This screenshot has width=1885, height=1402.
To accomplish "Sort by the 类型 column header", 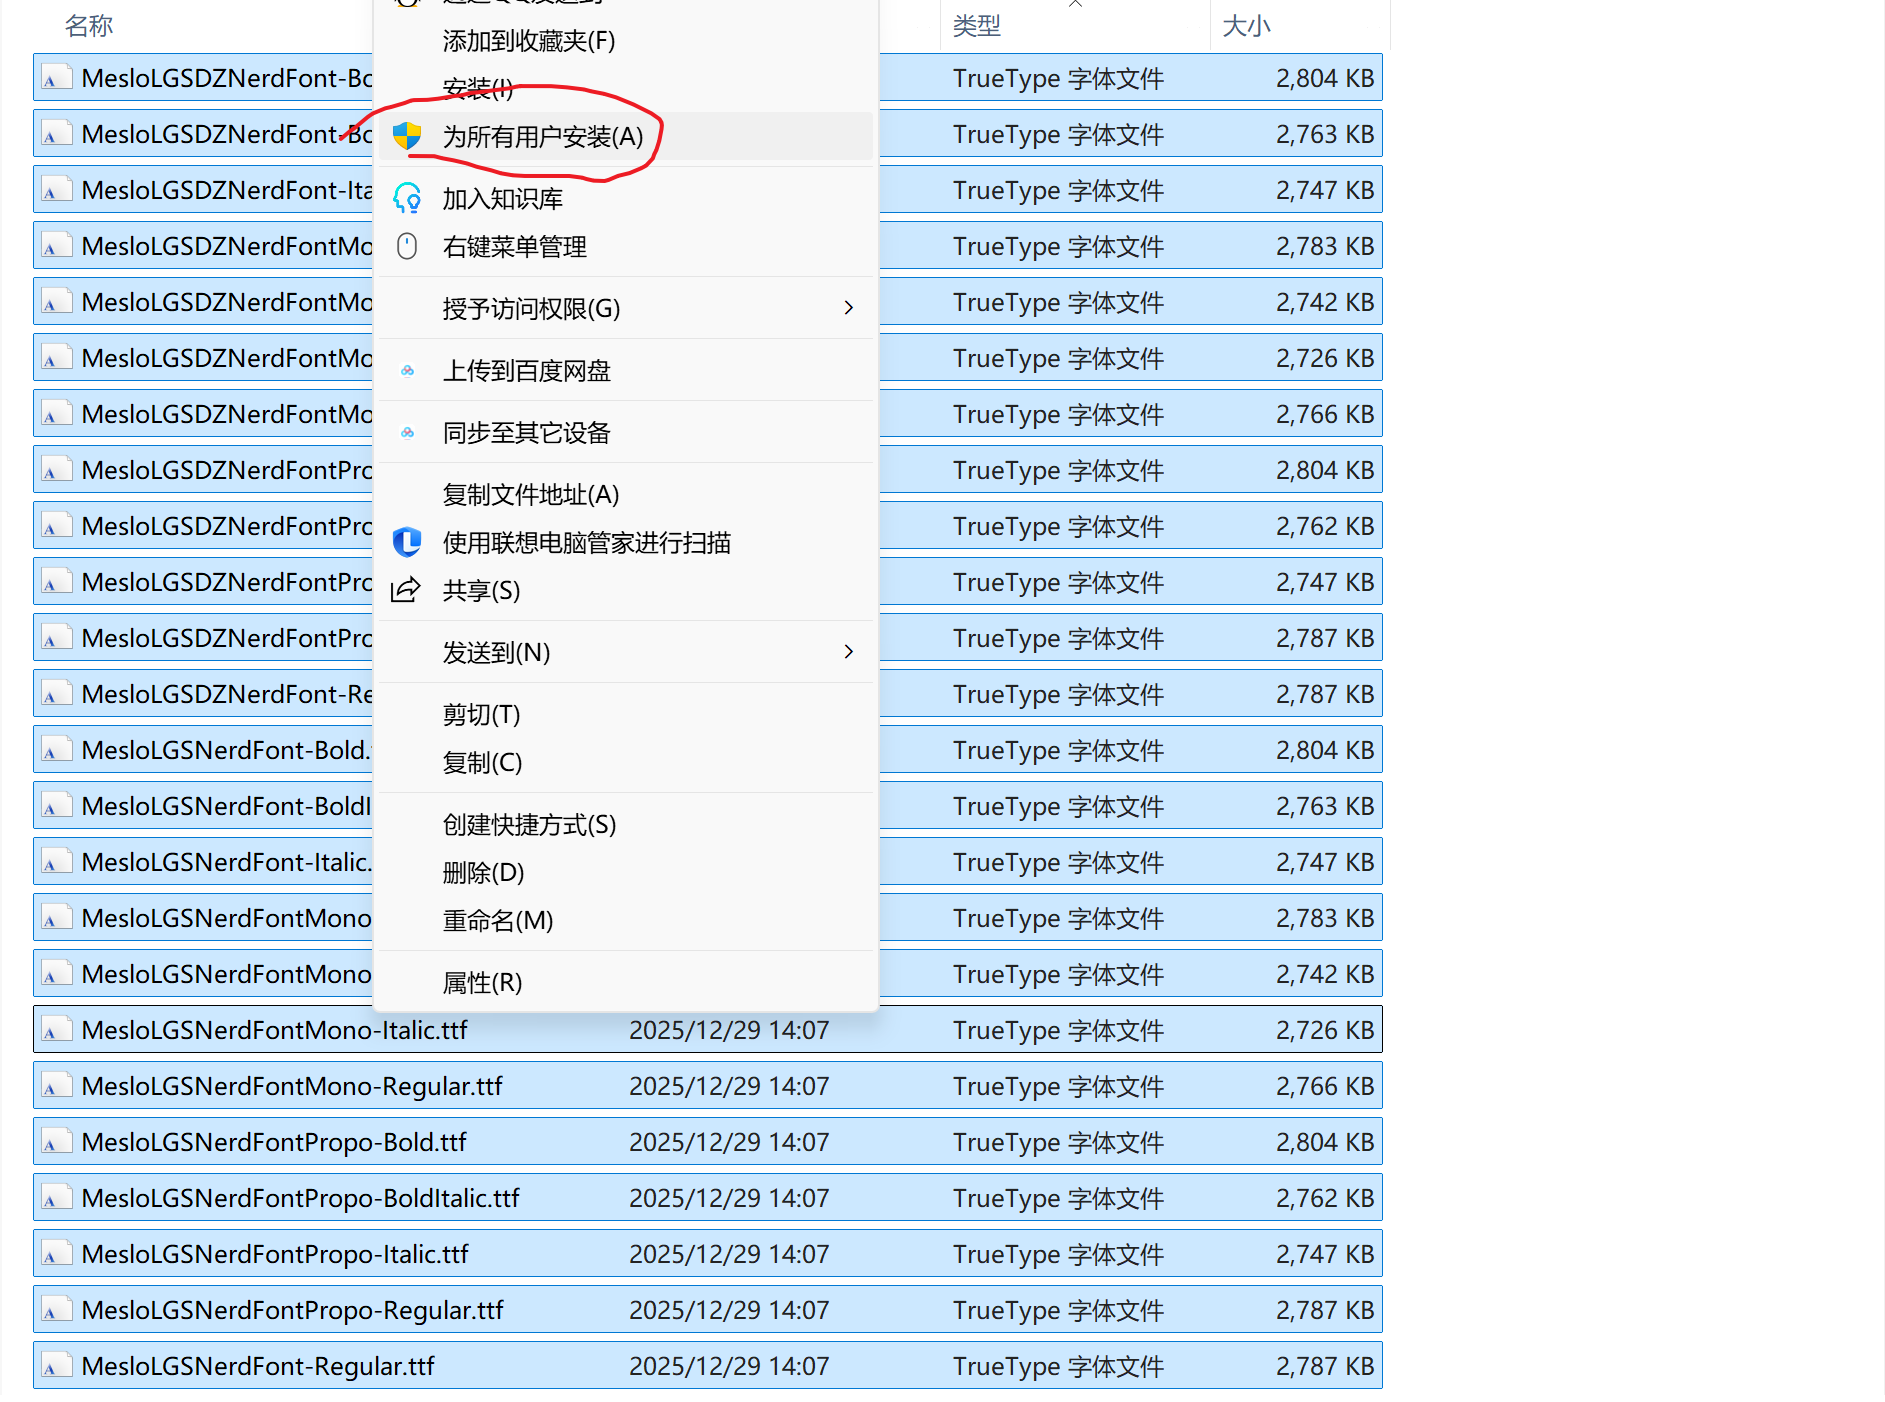I will 976,26.
